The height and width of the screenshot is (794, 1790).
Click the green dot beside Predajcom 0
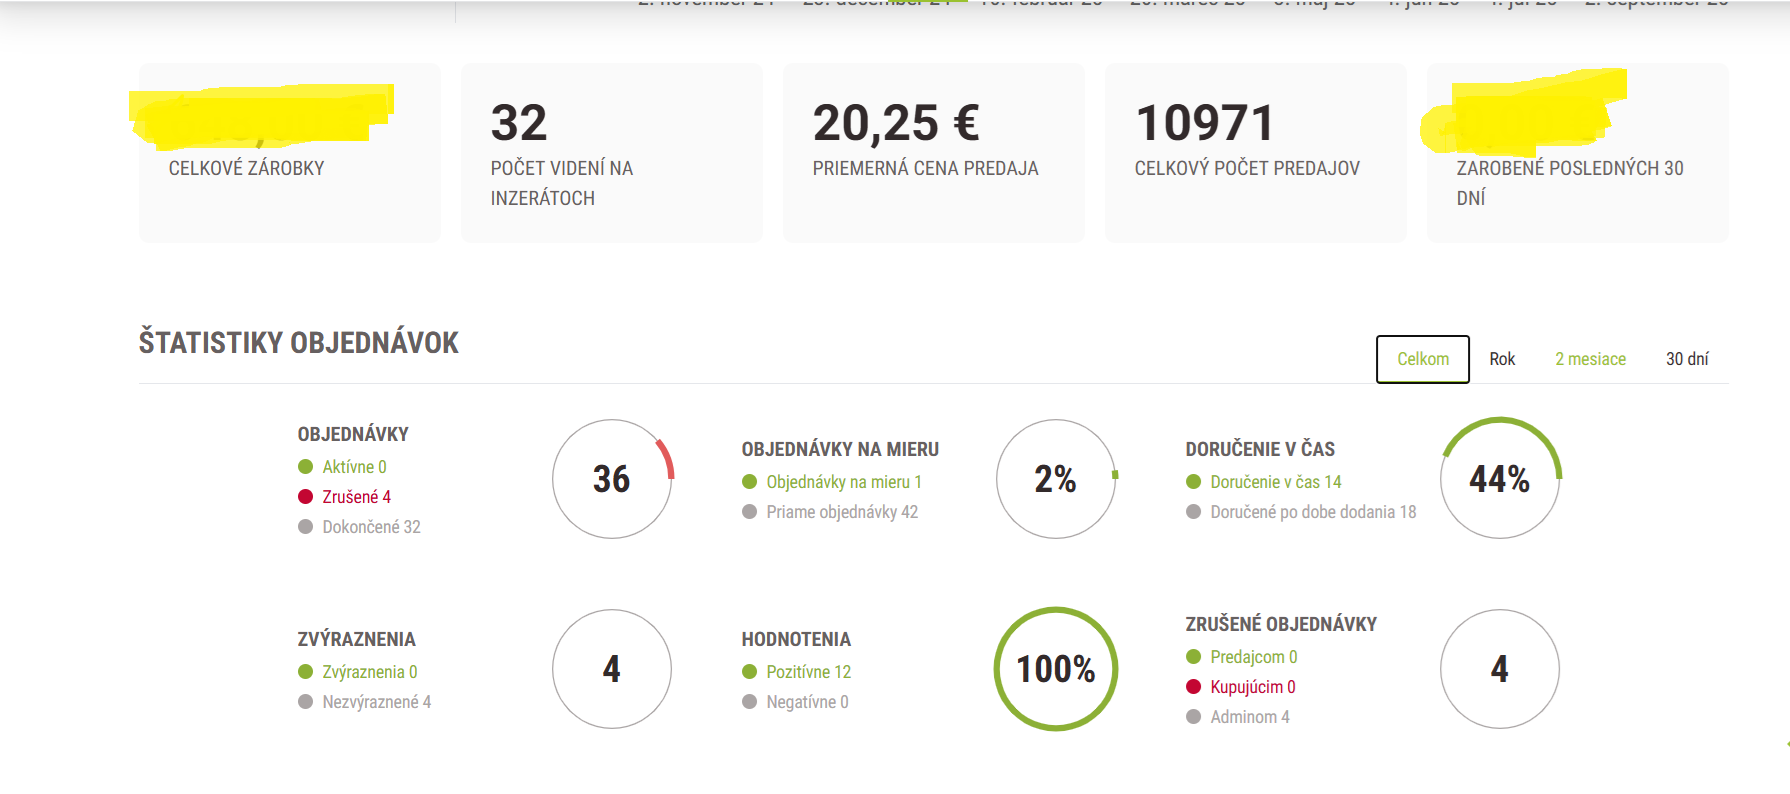click(x=1193, y=657)
